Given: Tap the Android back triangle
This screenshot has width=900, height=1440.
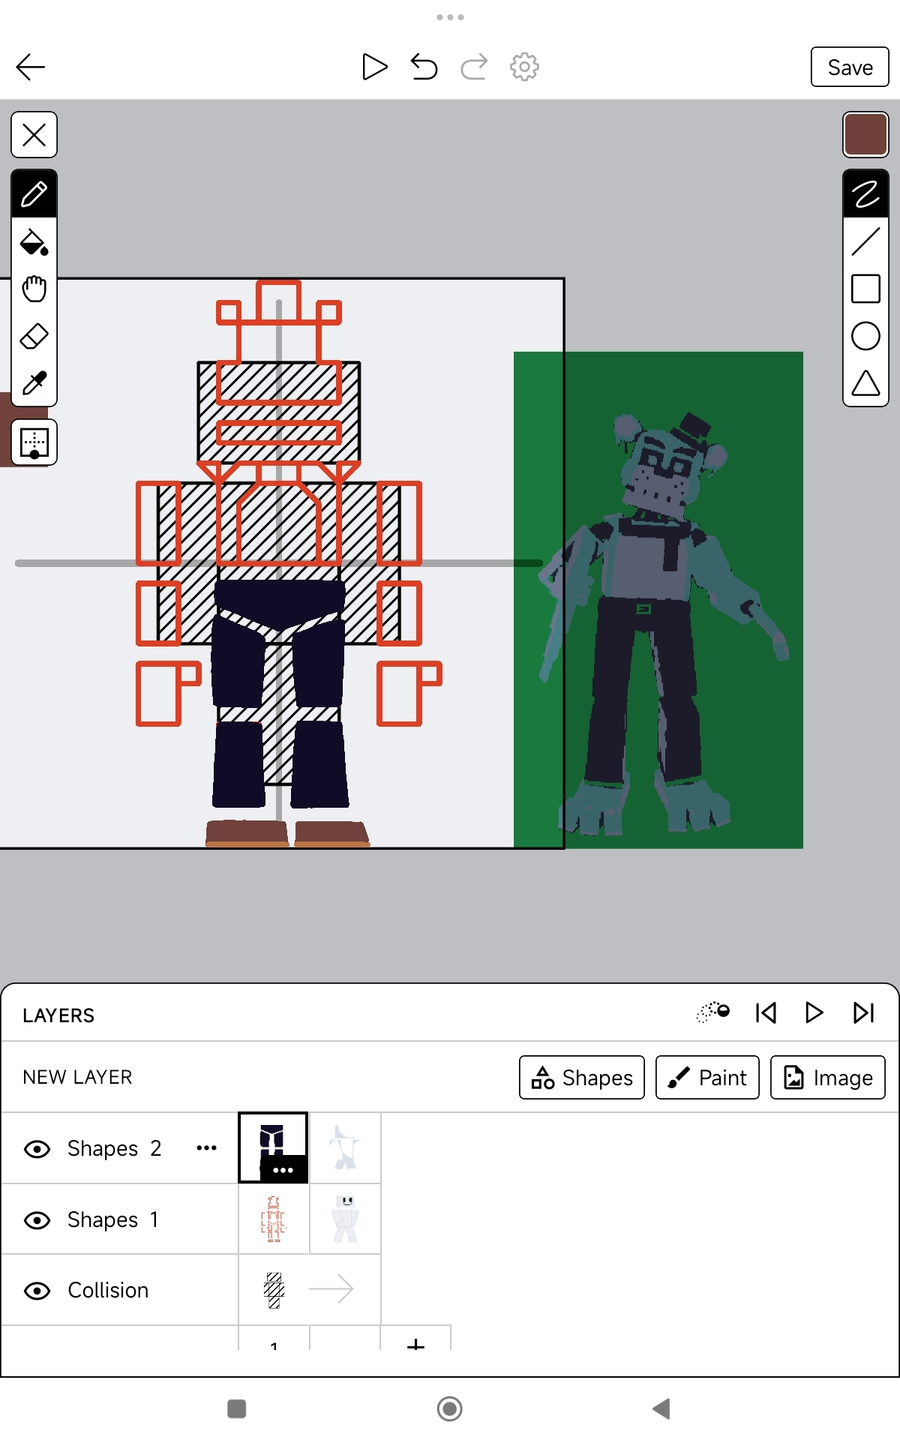Looking at the screenshot, I should point(661,1409).
